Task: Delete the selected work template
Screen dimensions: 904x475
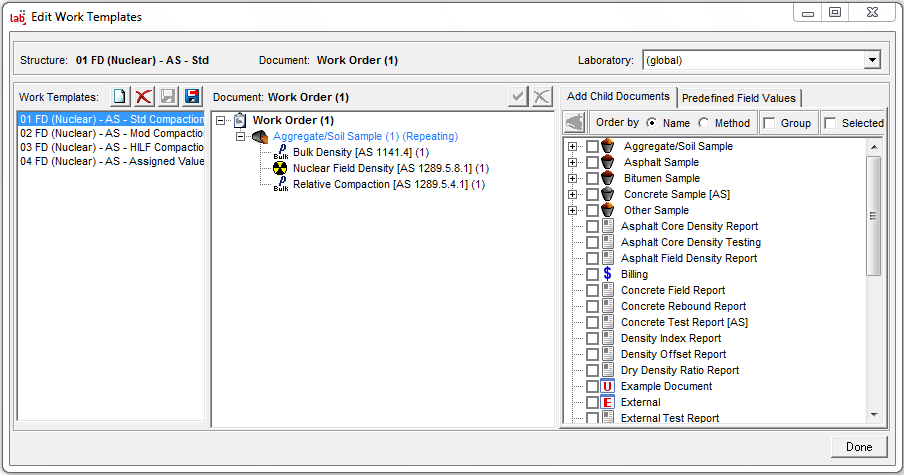Action: (144, 97)
